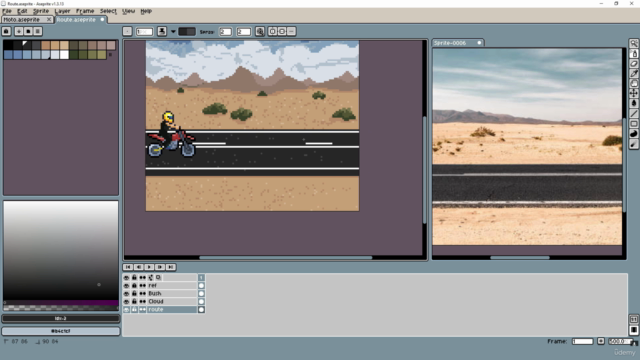Select the Blur tool

click(x=633, y=144)
